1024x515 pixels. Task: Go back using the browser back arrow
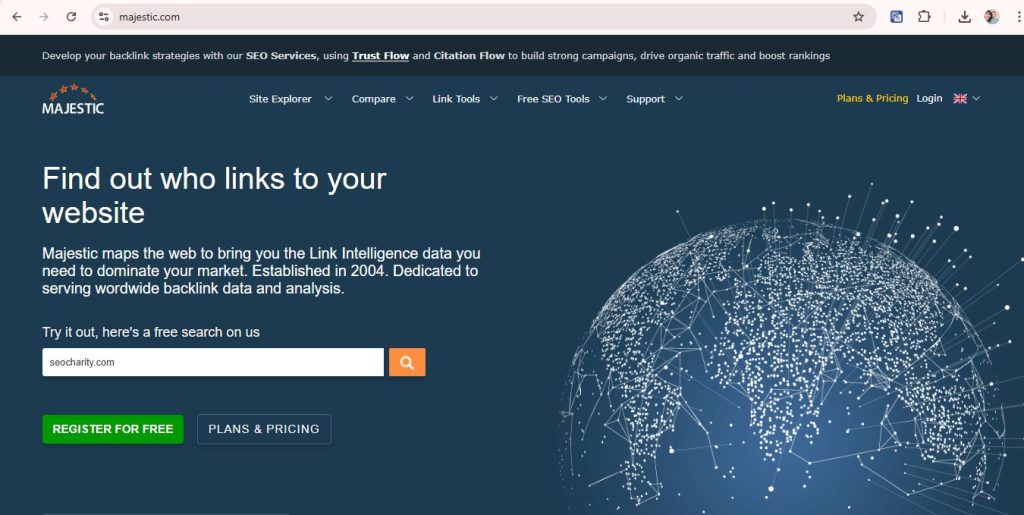(17, 17)
